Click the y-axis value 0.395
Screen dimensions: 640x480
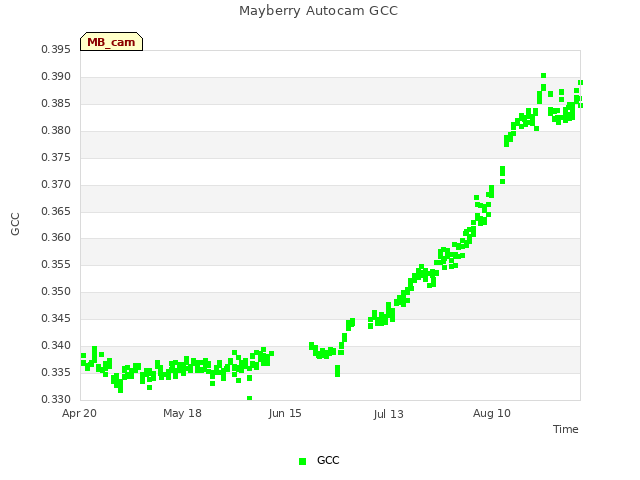[x=56, y=49]
